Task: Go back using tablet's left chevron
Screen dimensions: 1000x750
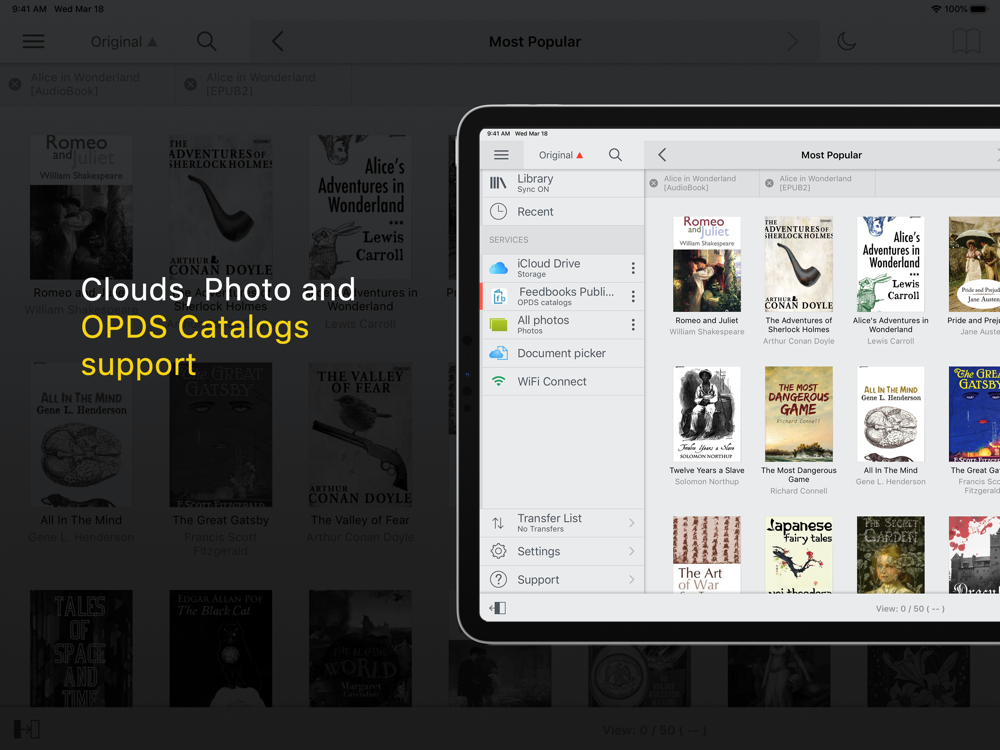Action: click(x=662, y=155)
